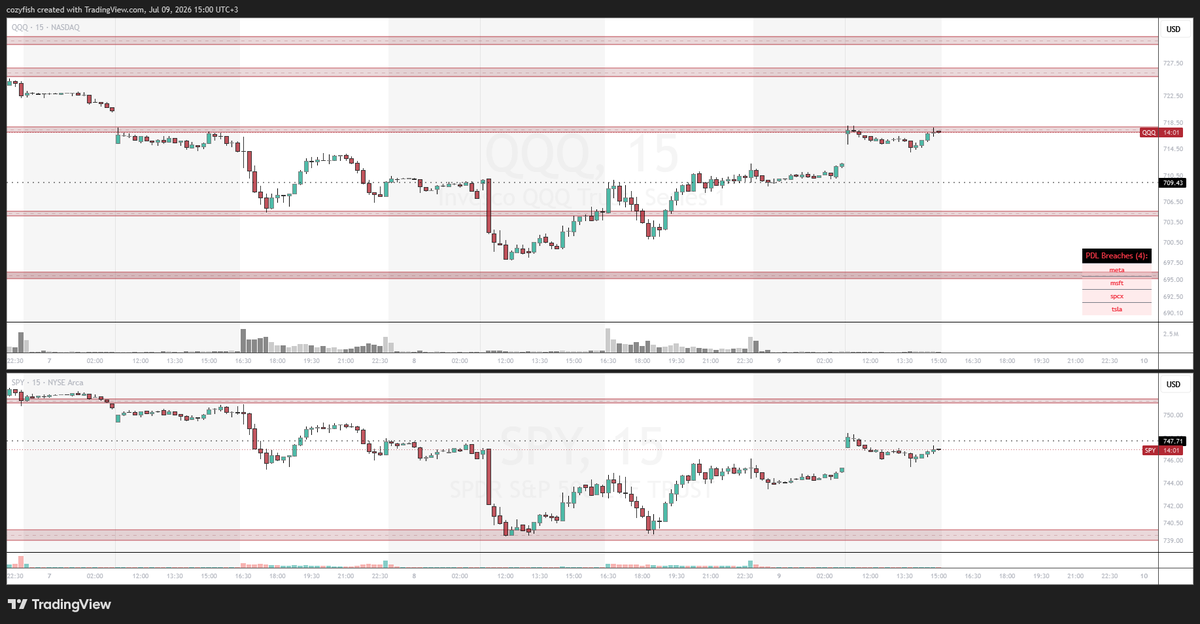Open the USD currency selector on SPY chart
Viewport: 1200px width, 624px height.
click(x=1172, y=385)
